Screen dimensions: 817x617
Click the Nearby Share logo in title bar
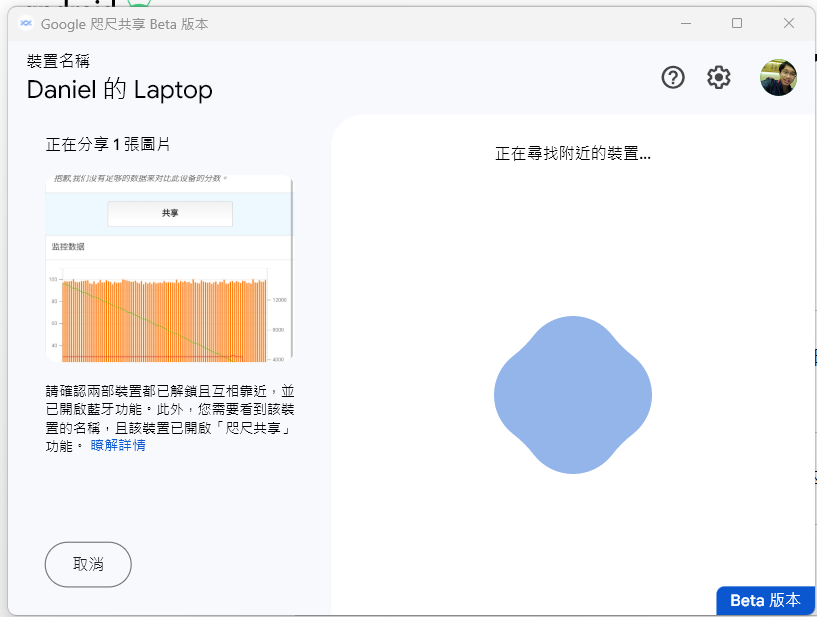coord(26,24)
